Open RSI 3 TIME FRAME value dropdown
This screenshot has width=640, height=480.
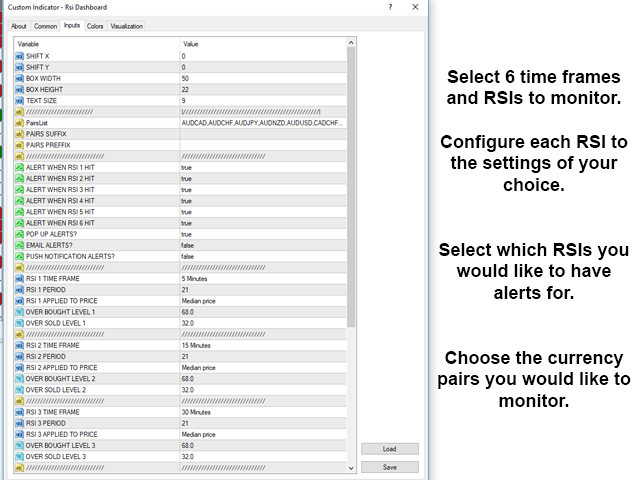[x=263, y=412]
